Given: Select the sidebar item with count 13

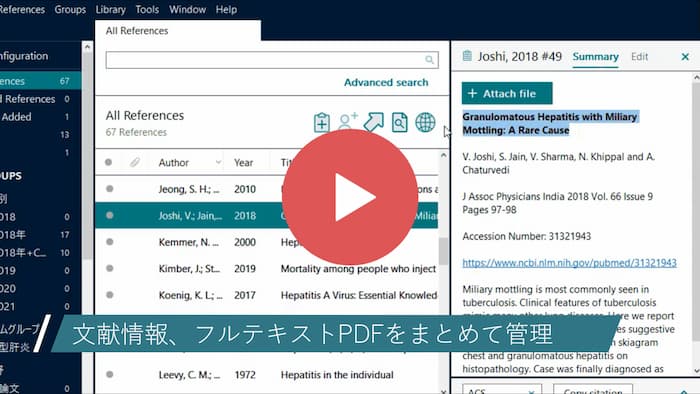Looking at the screenshot, I should tap(40, 134).
